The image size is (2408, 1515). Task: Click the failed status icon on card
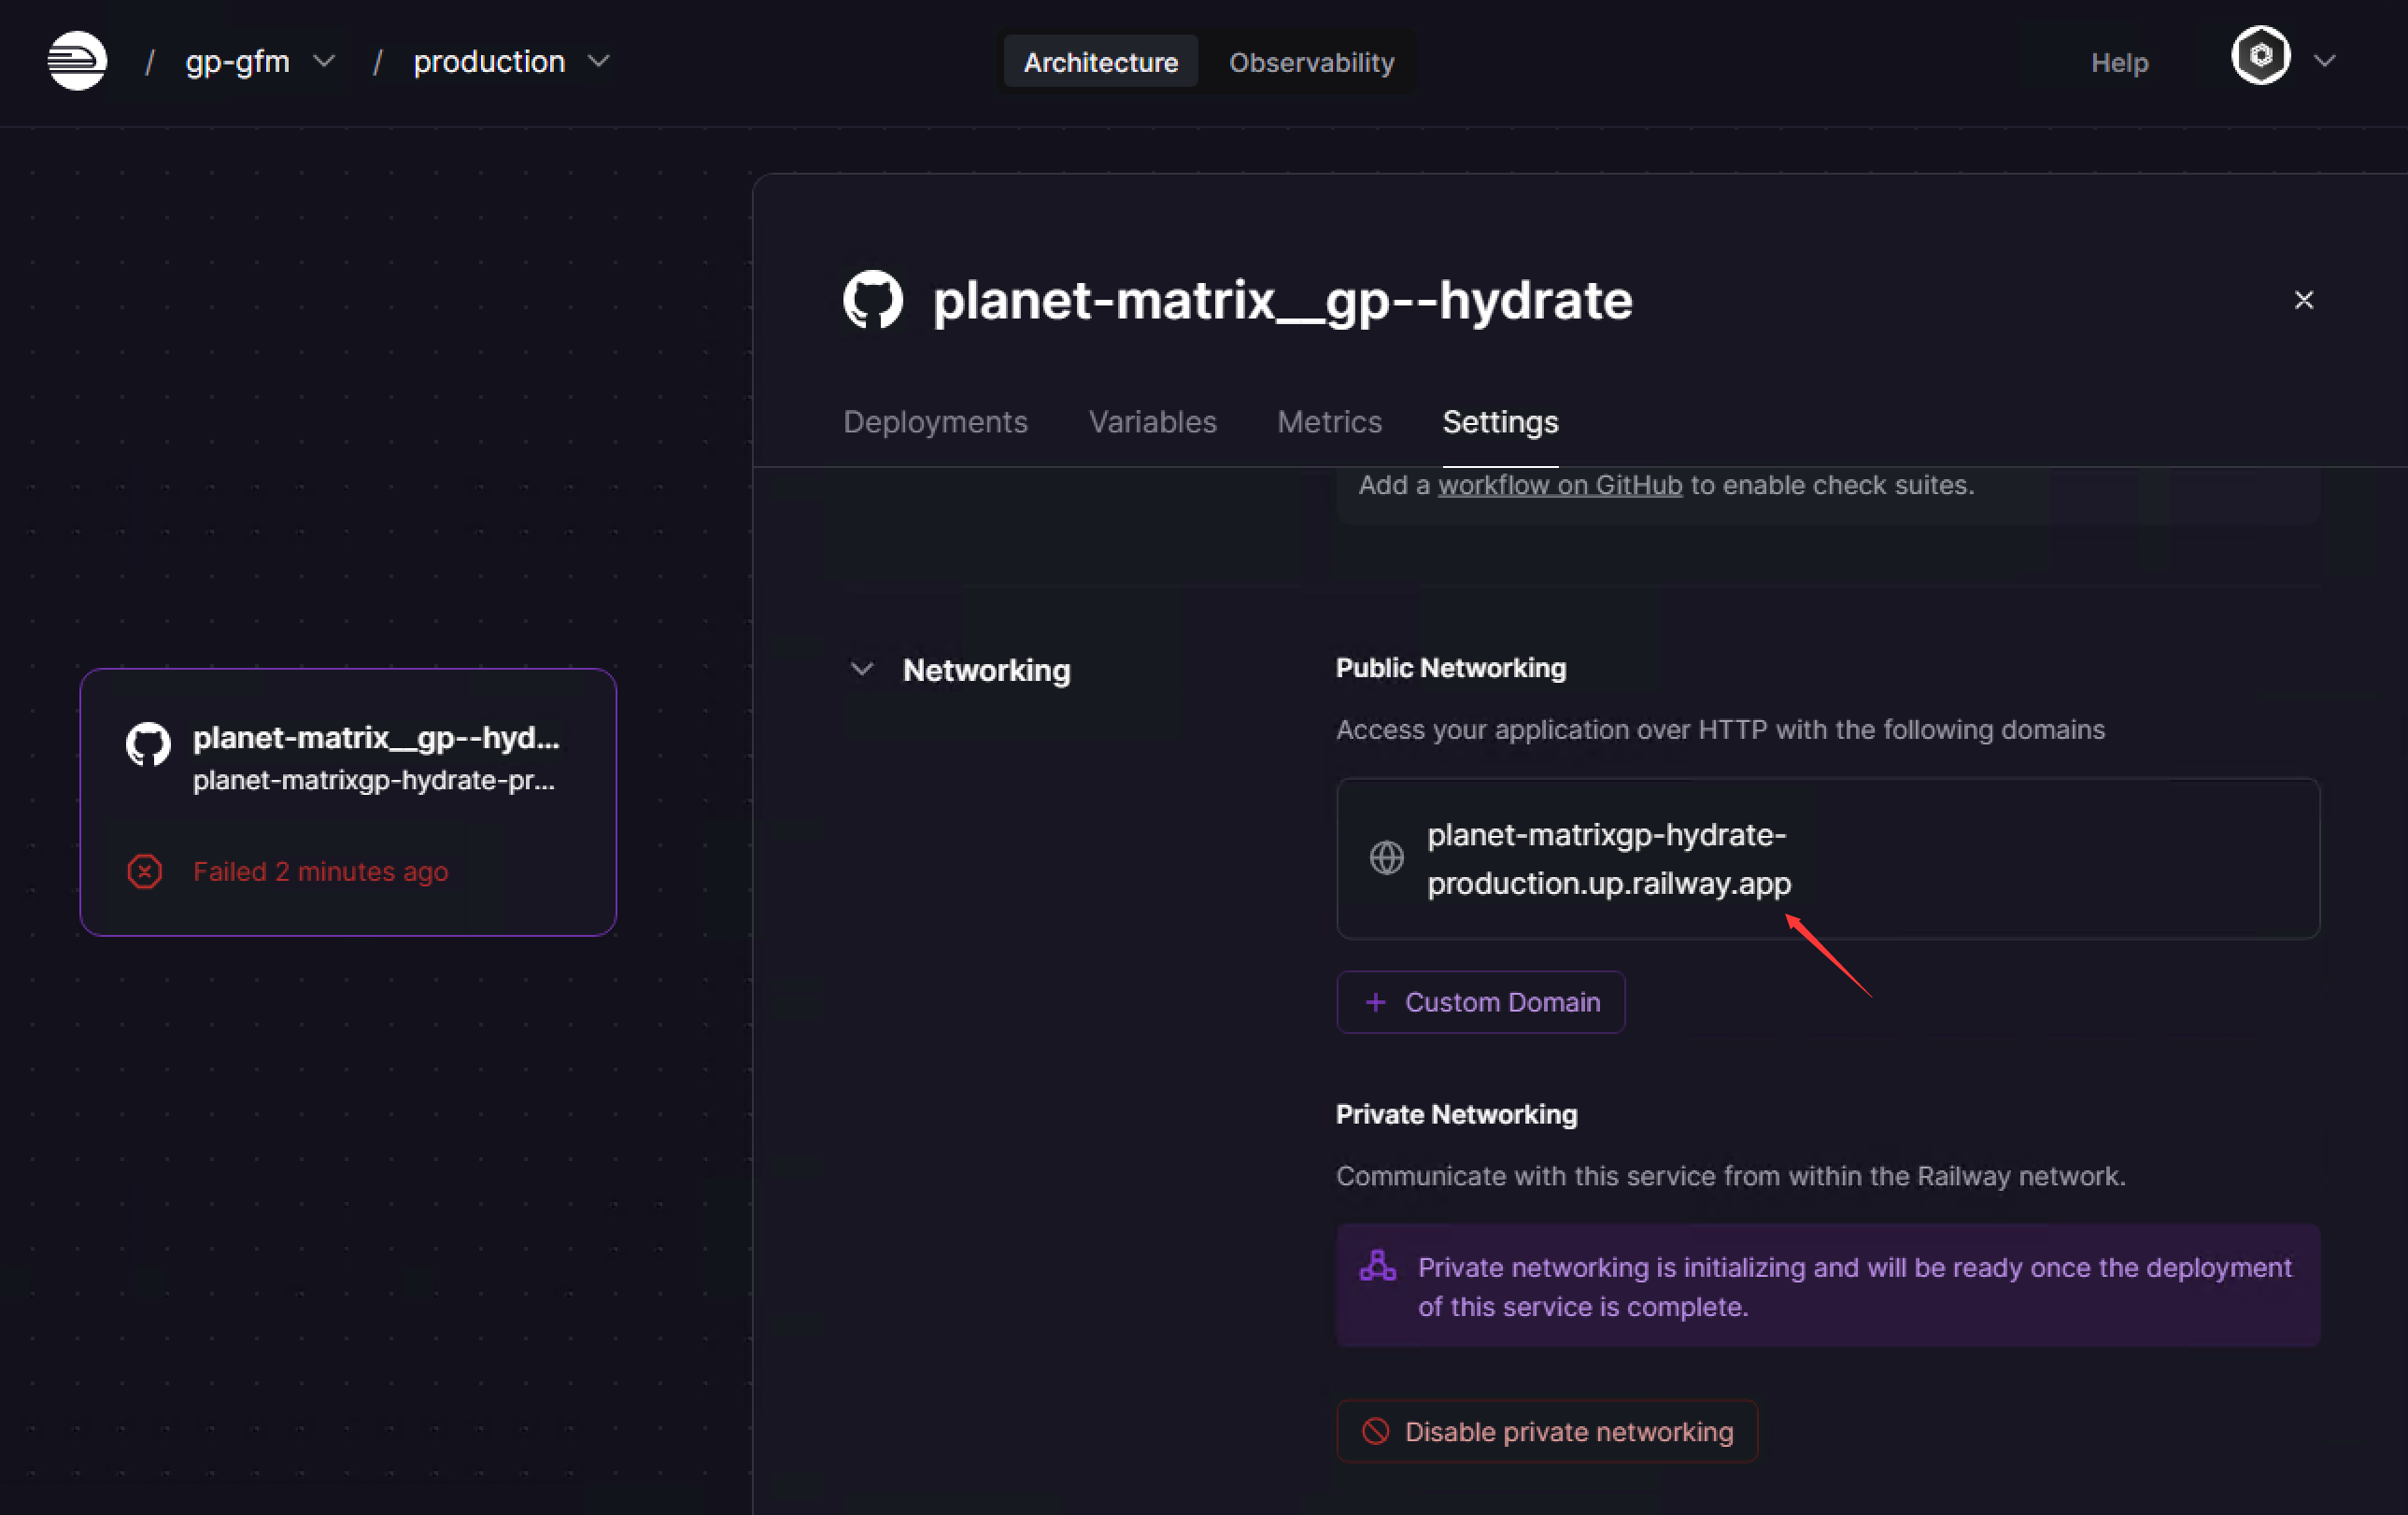pos(144,872)
